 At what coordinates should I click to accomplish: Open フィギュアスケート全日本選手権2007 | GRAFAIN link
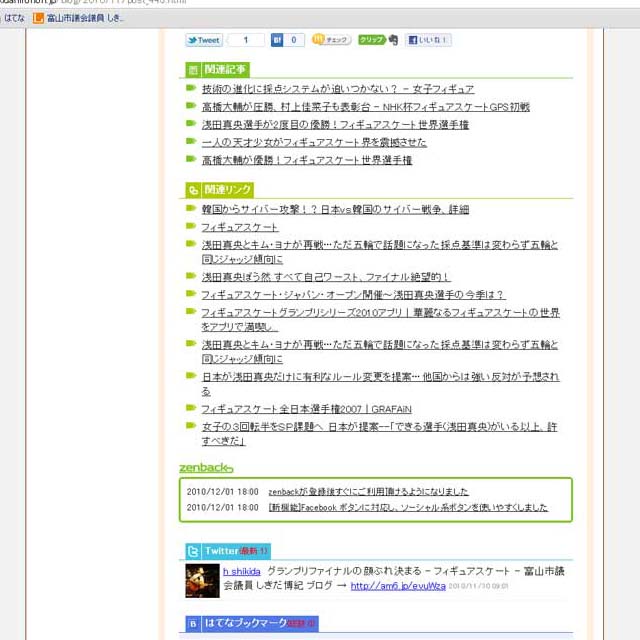point(306,409)
